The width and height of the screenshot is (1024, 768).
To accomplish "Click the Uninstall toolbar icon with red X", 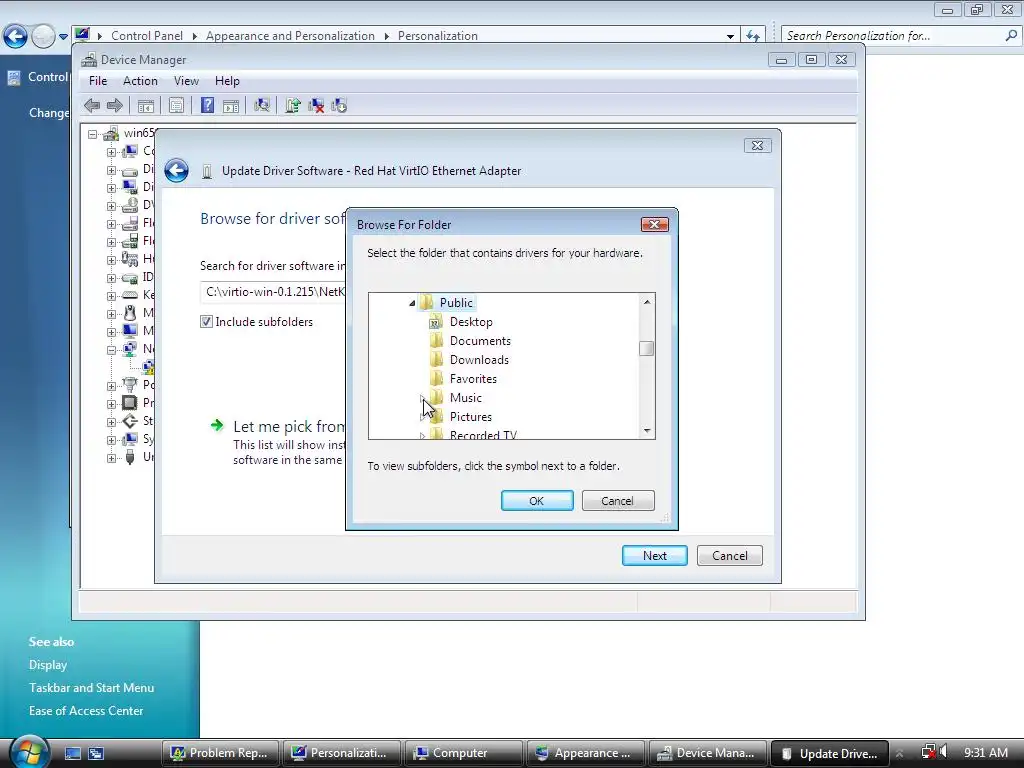I will [316, 105].
